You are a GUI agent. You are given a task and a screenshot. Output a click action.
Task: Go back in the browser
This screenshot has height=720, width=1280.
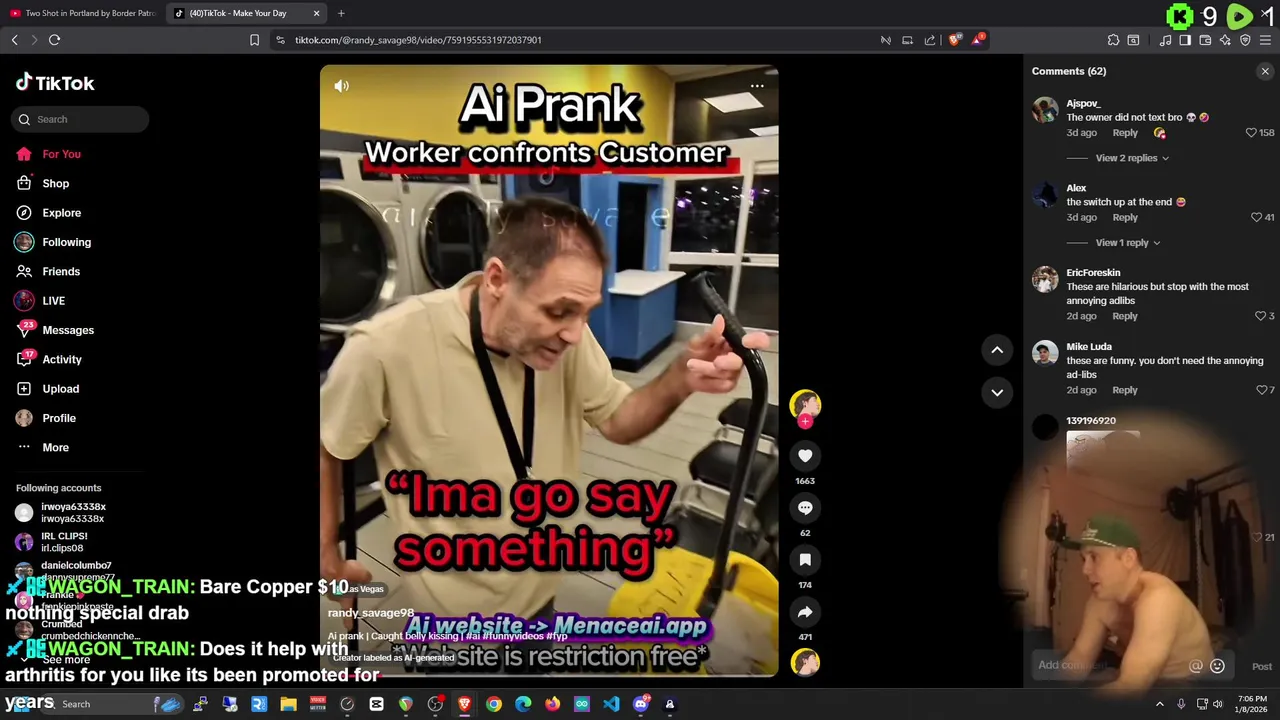pyautogui.click(x=14, y=40)
